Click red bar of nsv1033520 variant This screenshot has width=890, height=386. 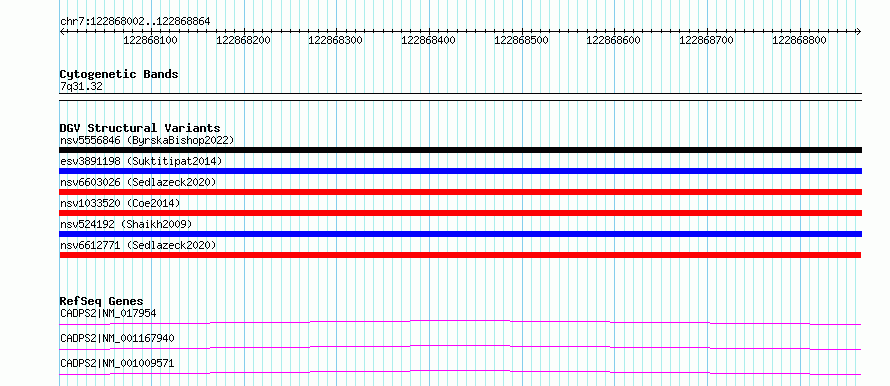click(460, 213)
